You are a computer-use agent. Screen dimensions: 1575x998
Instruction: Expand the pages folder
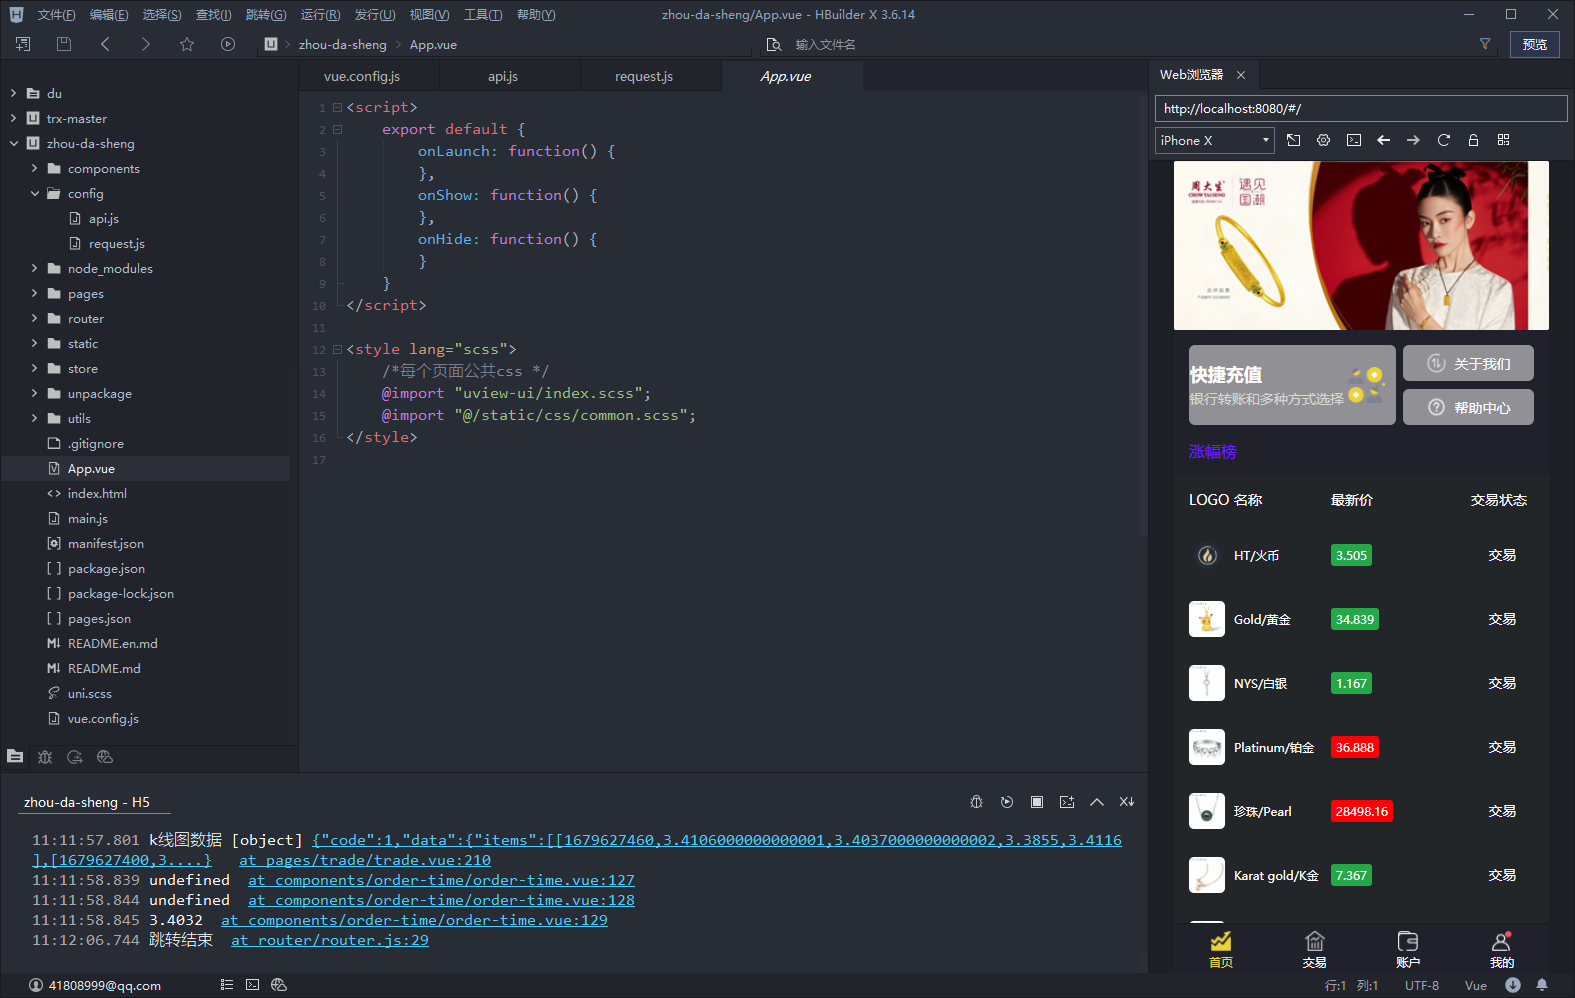[x=35, y=293]
